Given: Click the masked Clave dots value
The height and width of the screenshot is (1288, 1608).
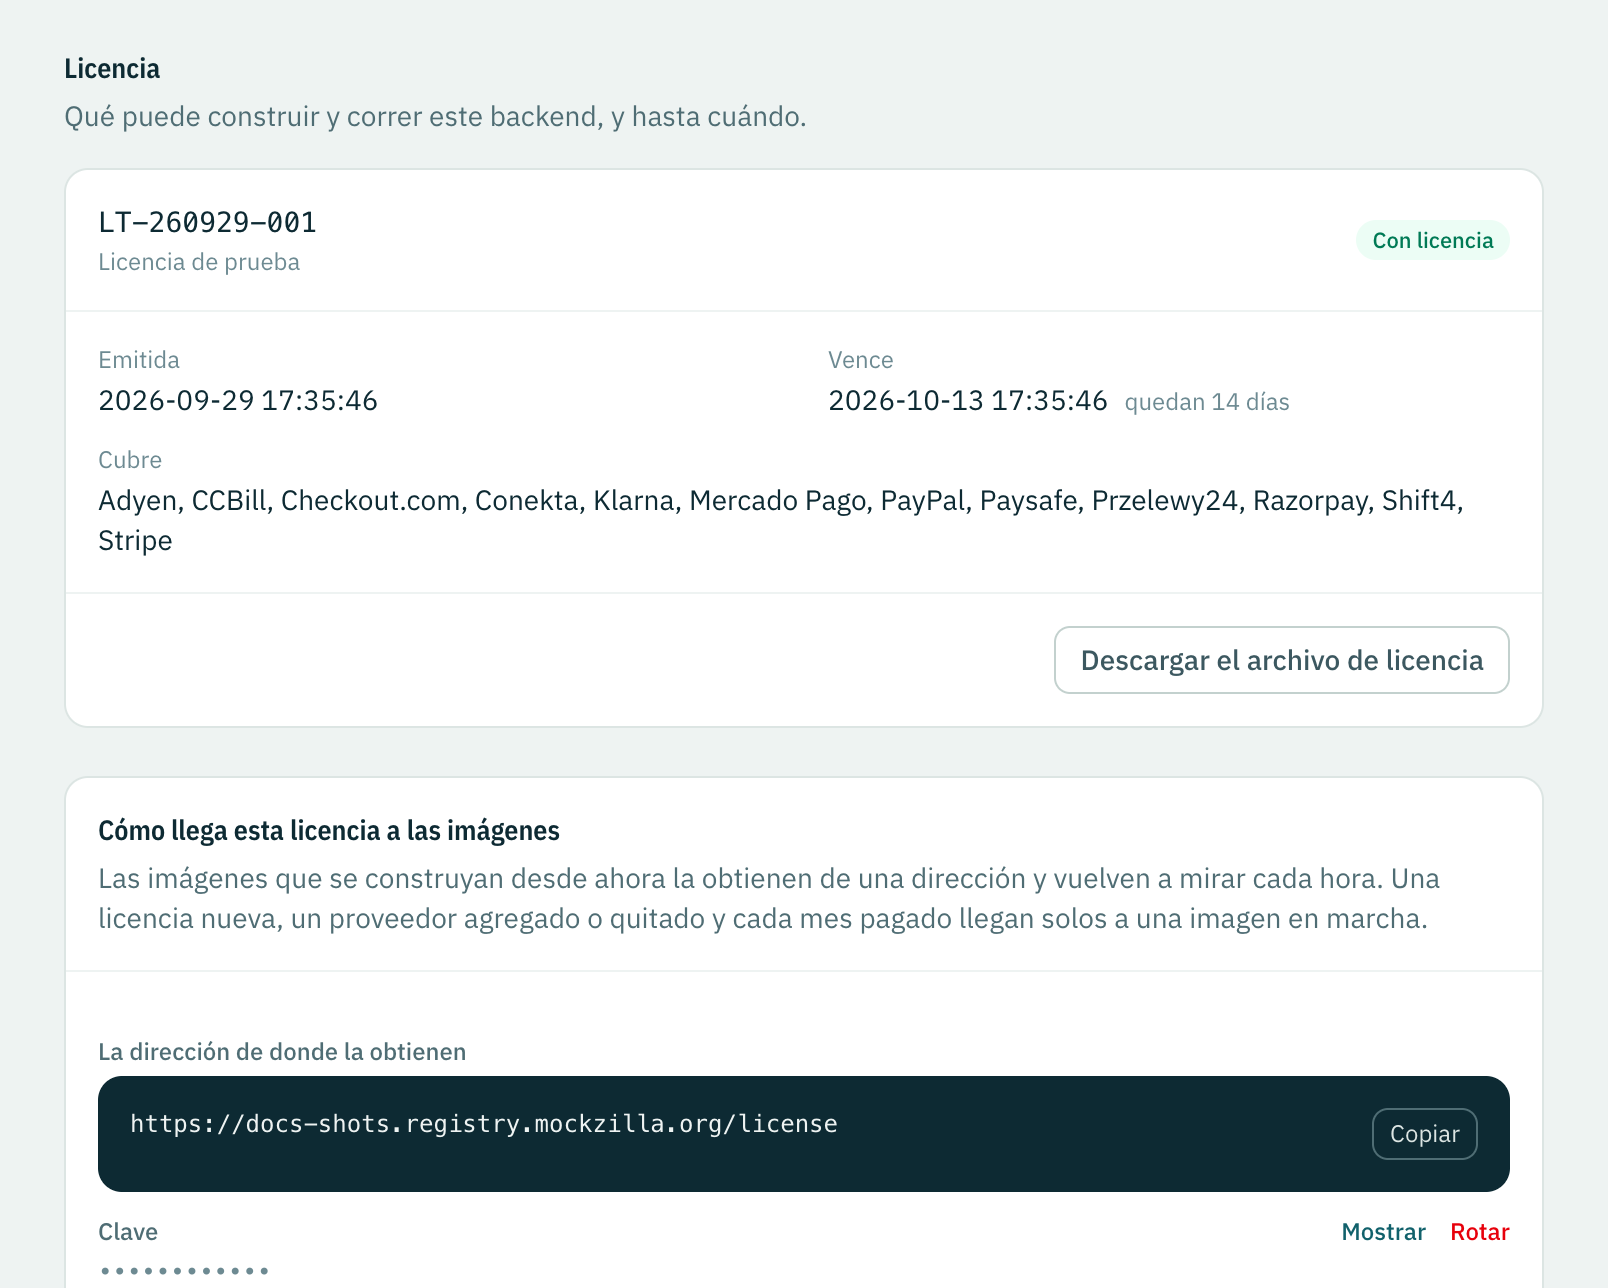Looking at the screenshot, I should point(185,1271).
